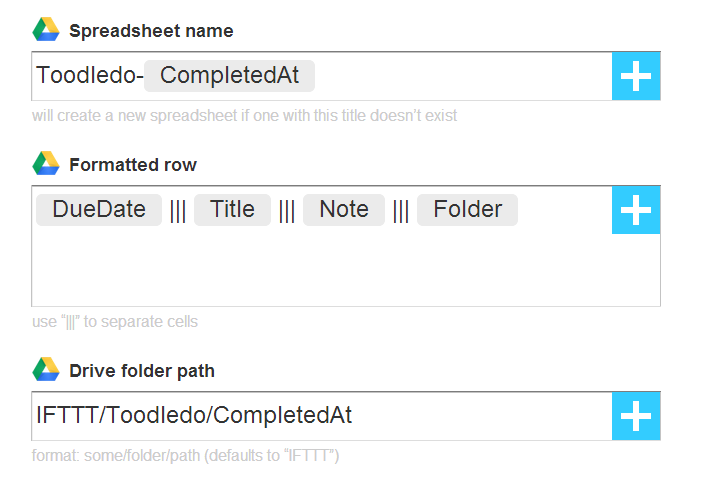Click the Drive folder path label
This screenshot has width=707, height=493.
coord(142,371)
